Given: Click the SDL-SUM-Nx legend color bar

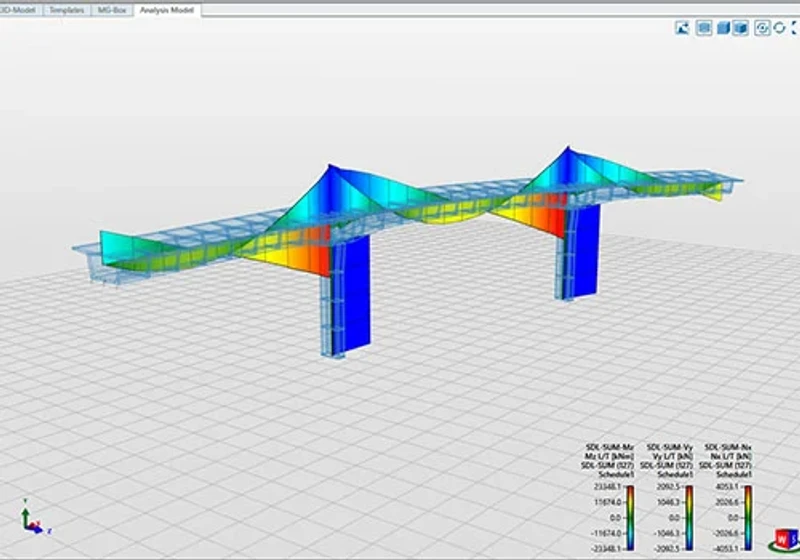Looking at the screenshot, I should (x=747, y=518).
